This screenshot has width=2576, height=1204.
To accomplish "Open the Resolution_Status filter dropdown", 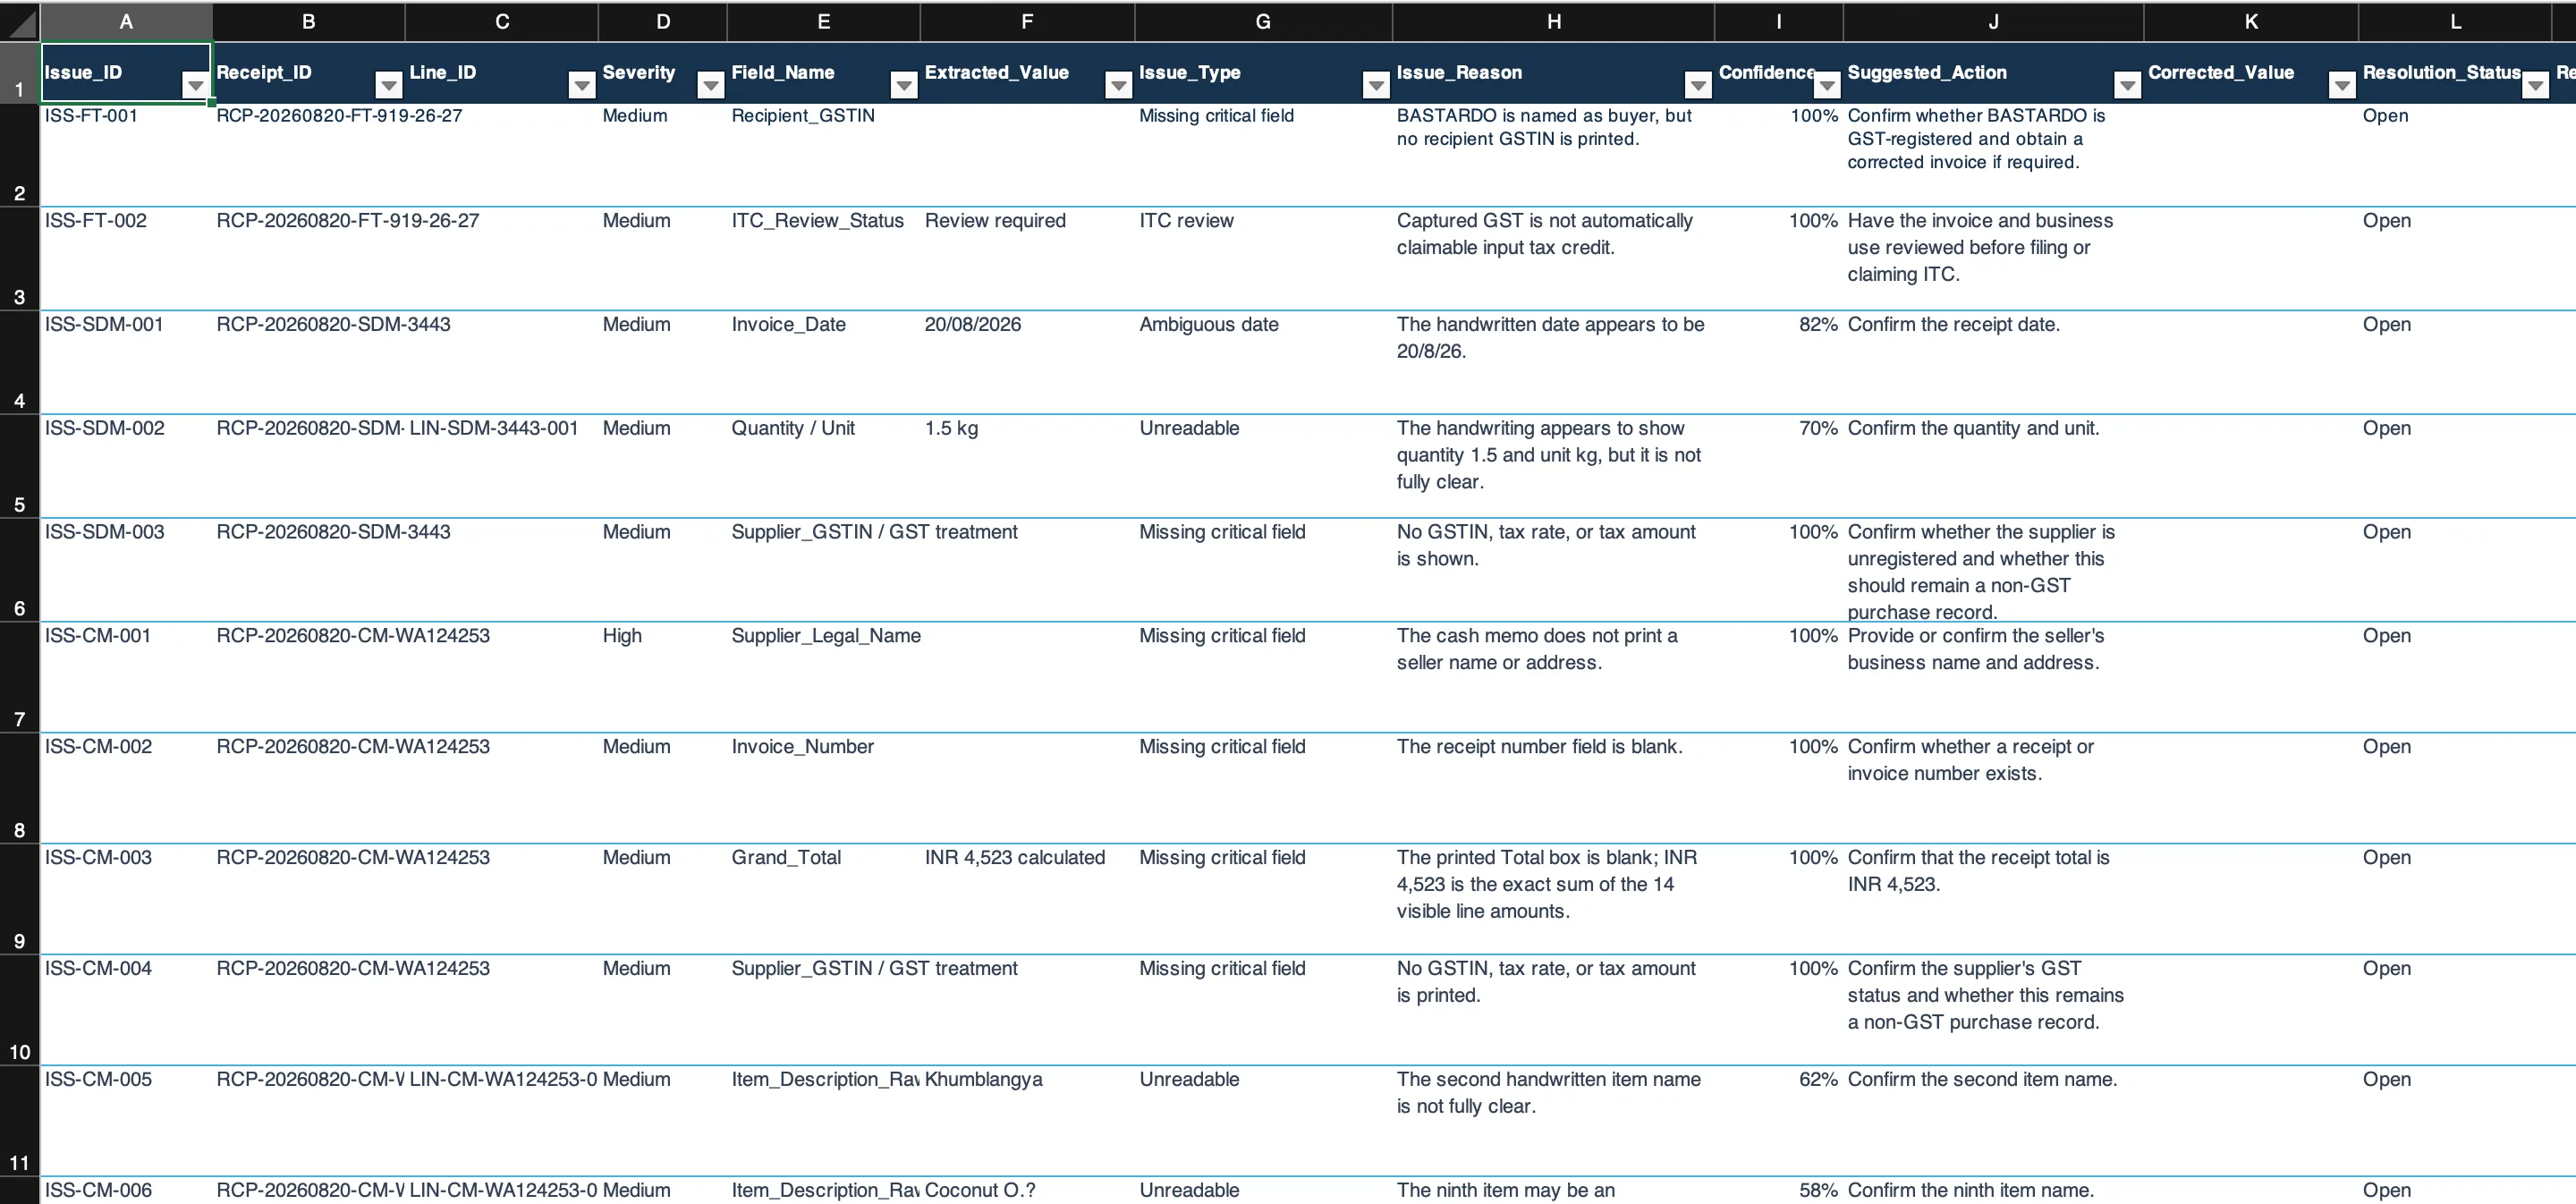I will (2535, 86).
